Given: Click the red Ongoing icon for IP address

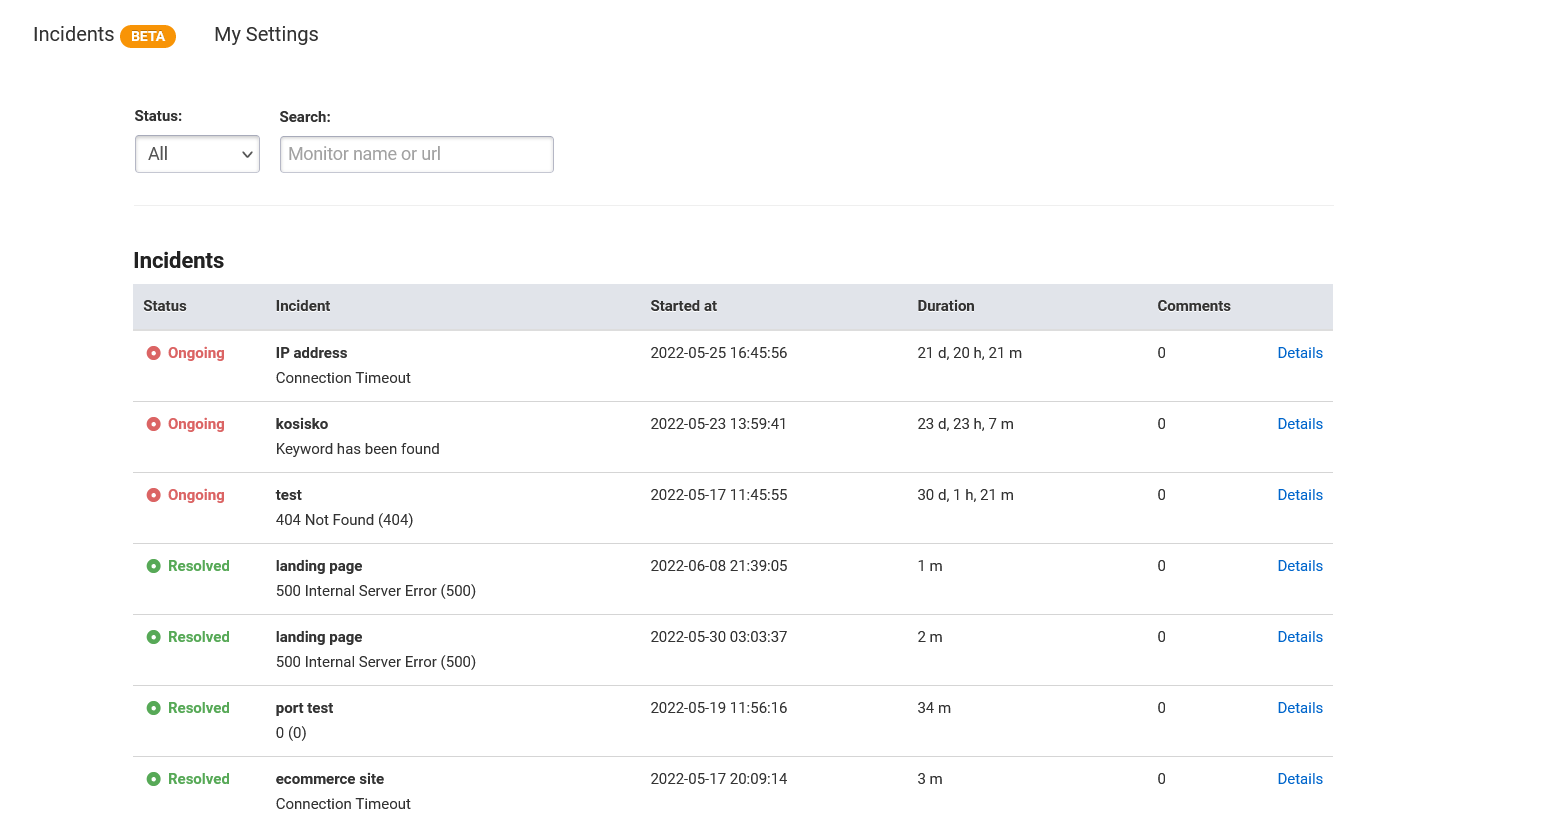Looking at the screenshot, I should pos(153,353).
